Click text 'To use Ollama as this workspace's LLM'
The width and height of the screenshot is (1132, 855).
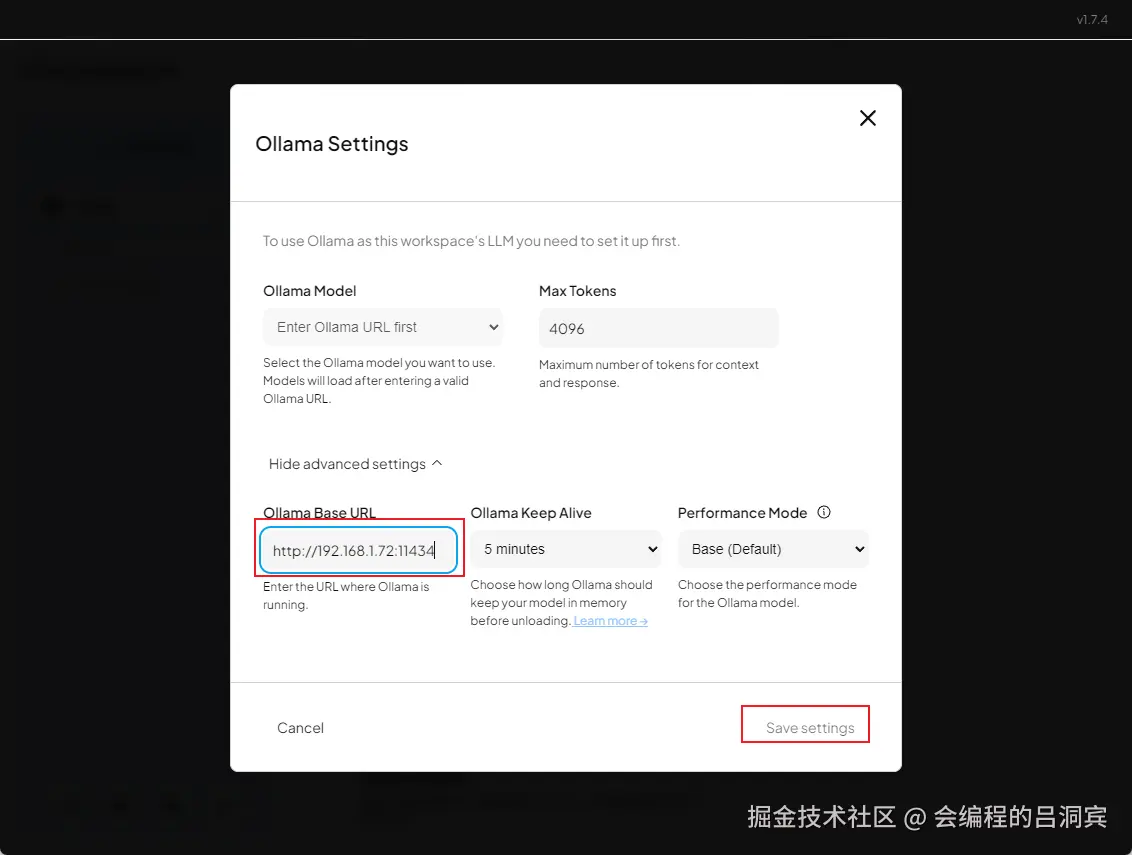point(388,241)
